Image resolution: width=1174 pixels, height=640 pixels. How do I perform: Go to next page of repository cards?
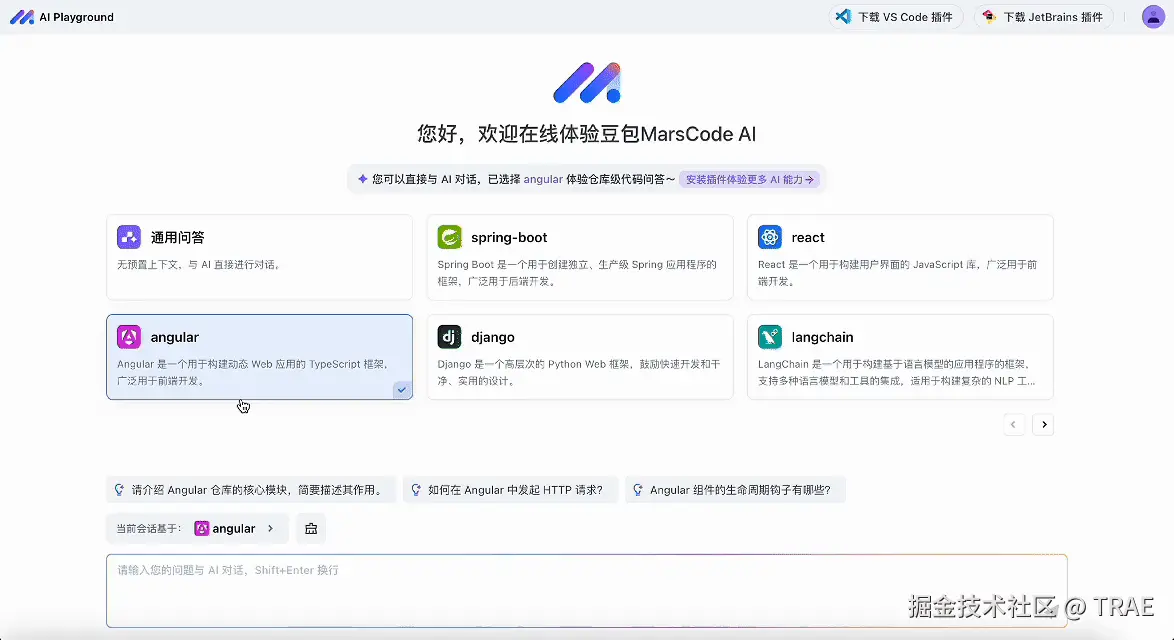point(1044,424)
